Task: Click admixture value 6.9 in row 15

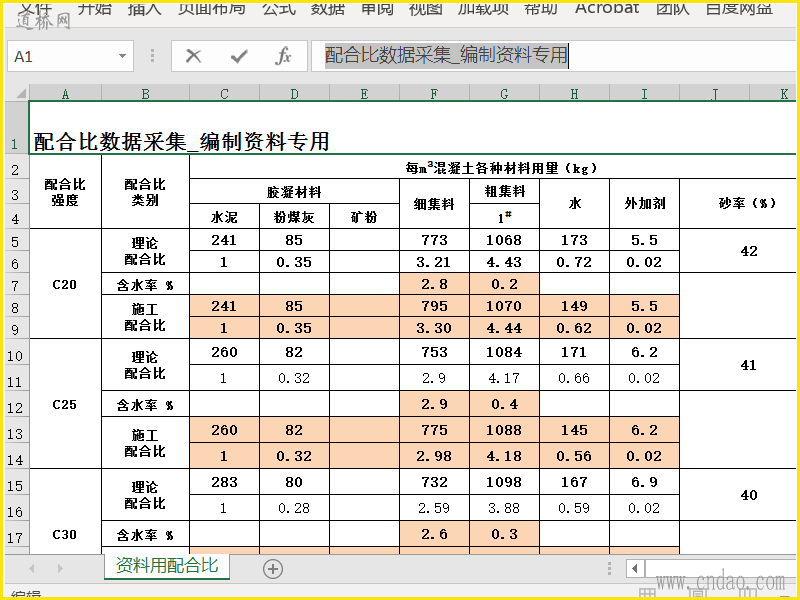Action: pos(644,482)
